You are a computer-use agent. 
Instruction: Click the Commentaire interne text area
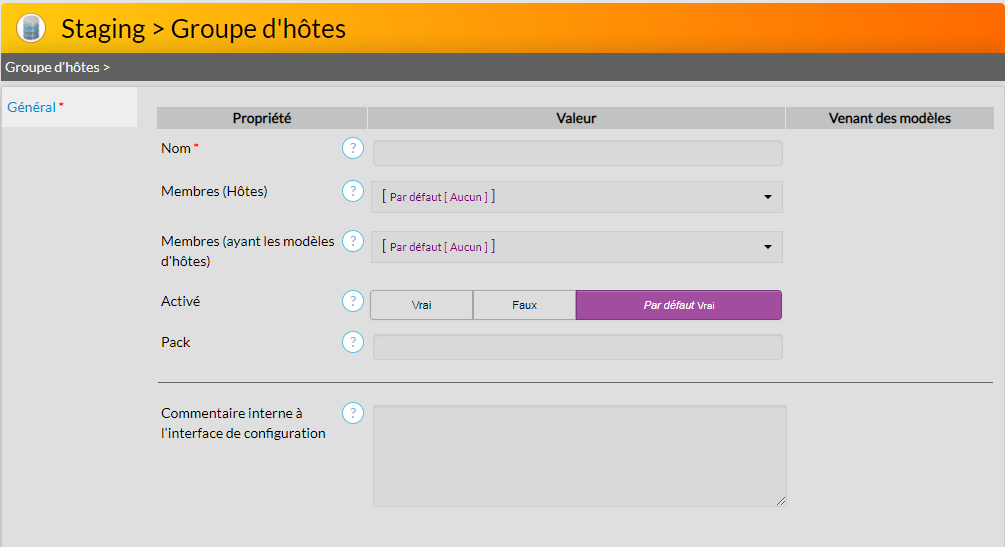579,456
